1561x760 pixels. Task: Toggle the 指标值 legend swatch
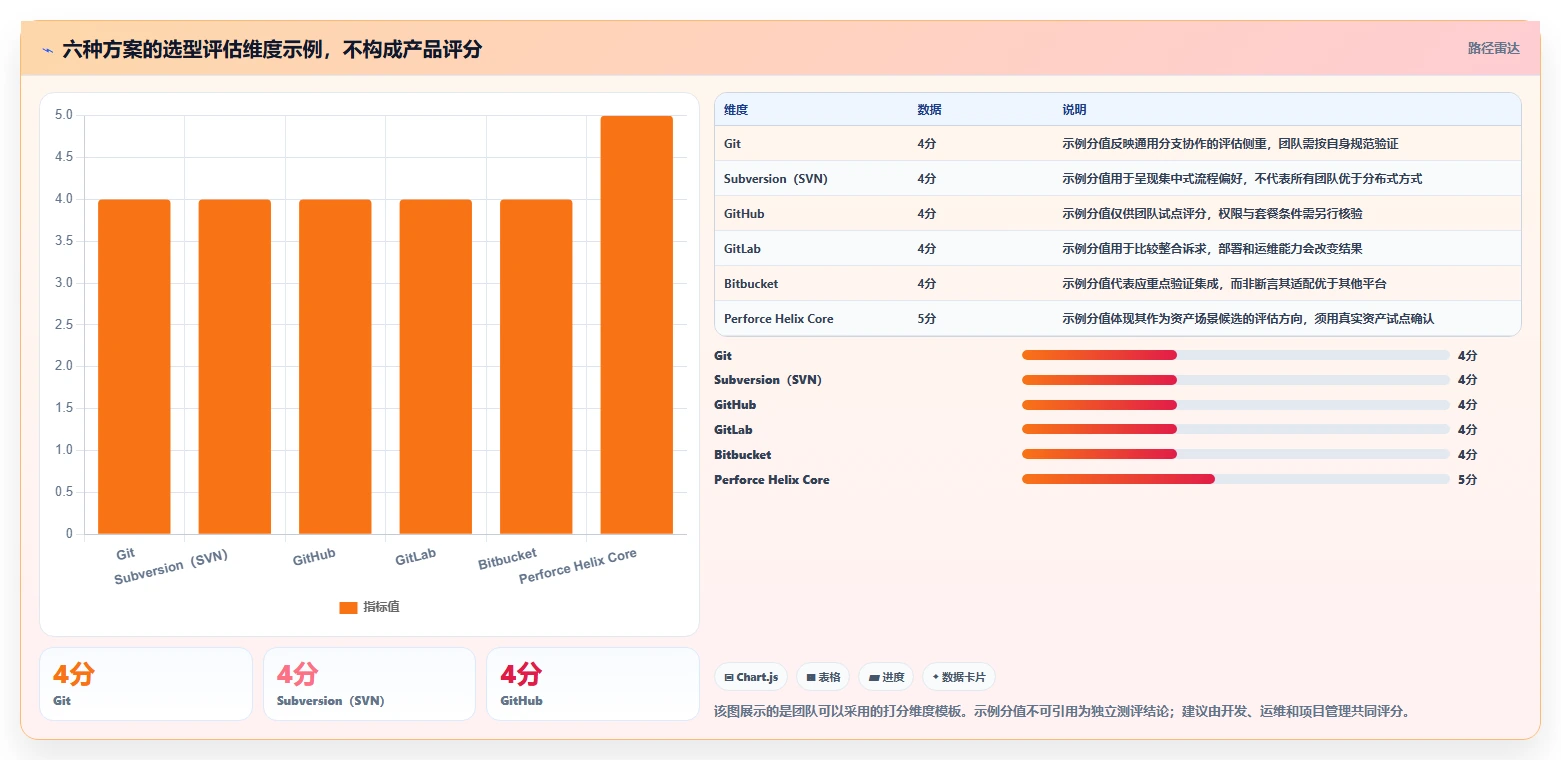[348, 607]
